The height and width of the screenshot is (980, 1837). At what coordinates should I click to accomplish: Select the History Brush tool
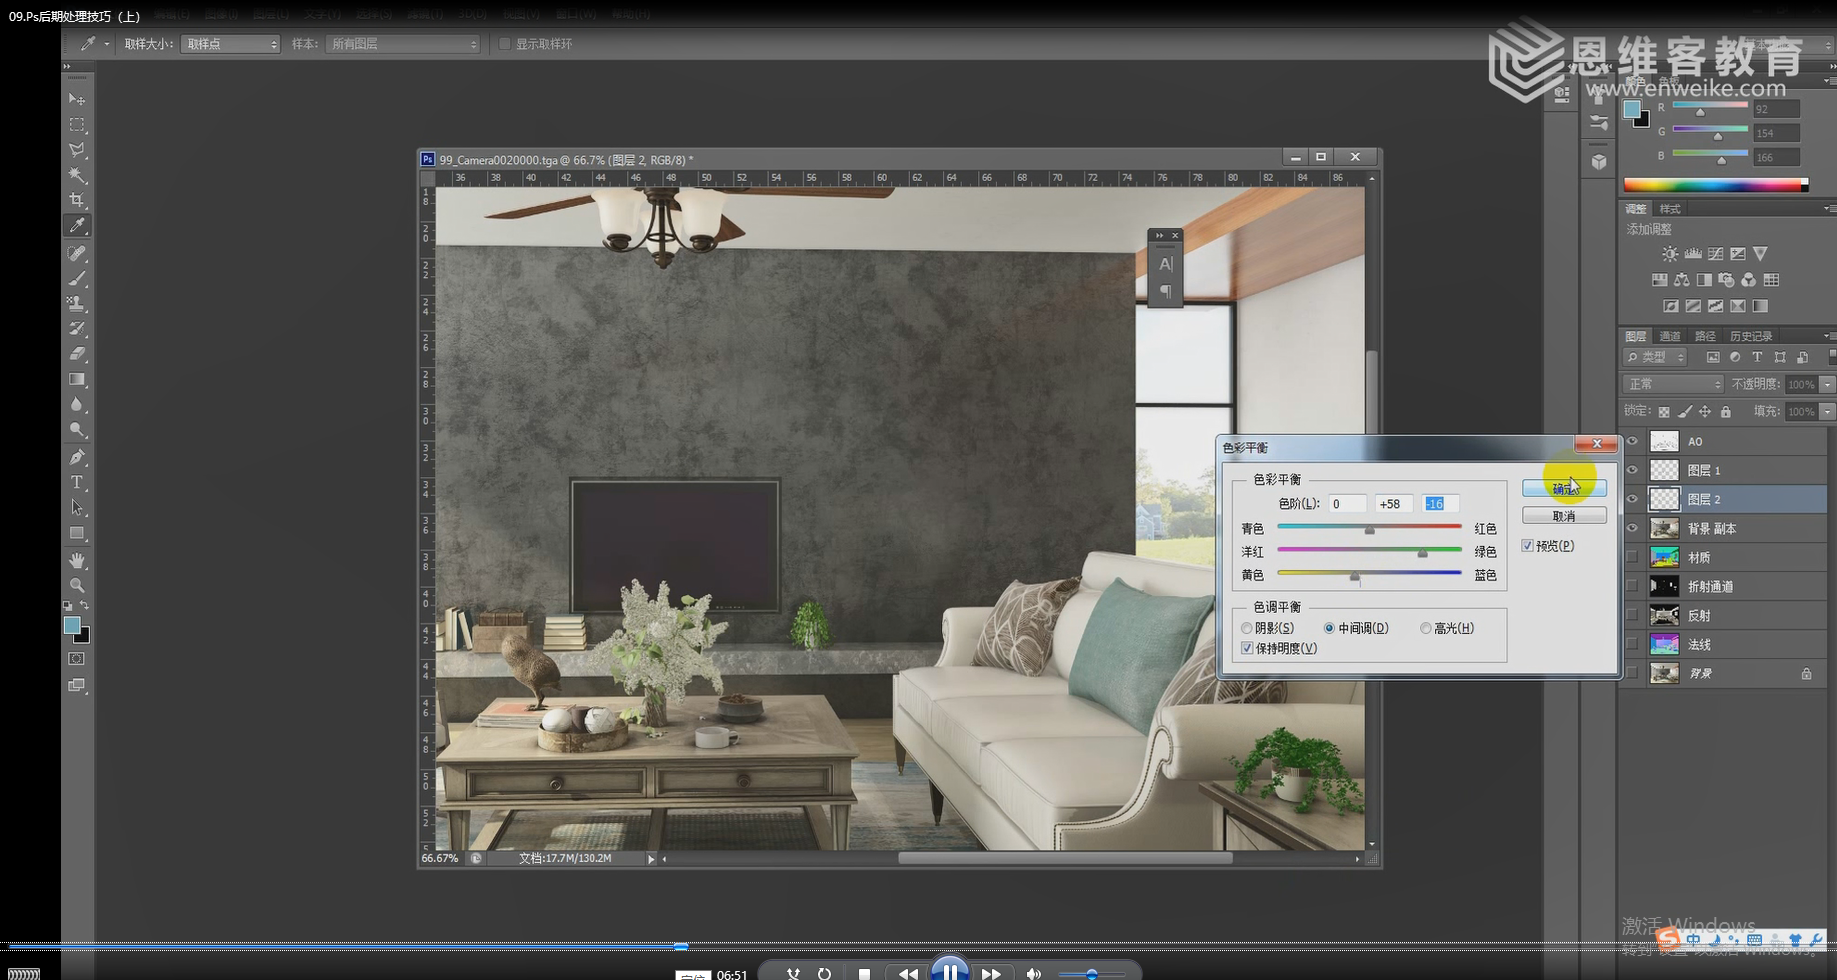[77, 328]
